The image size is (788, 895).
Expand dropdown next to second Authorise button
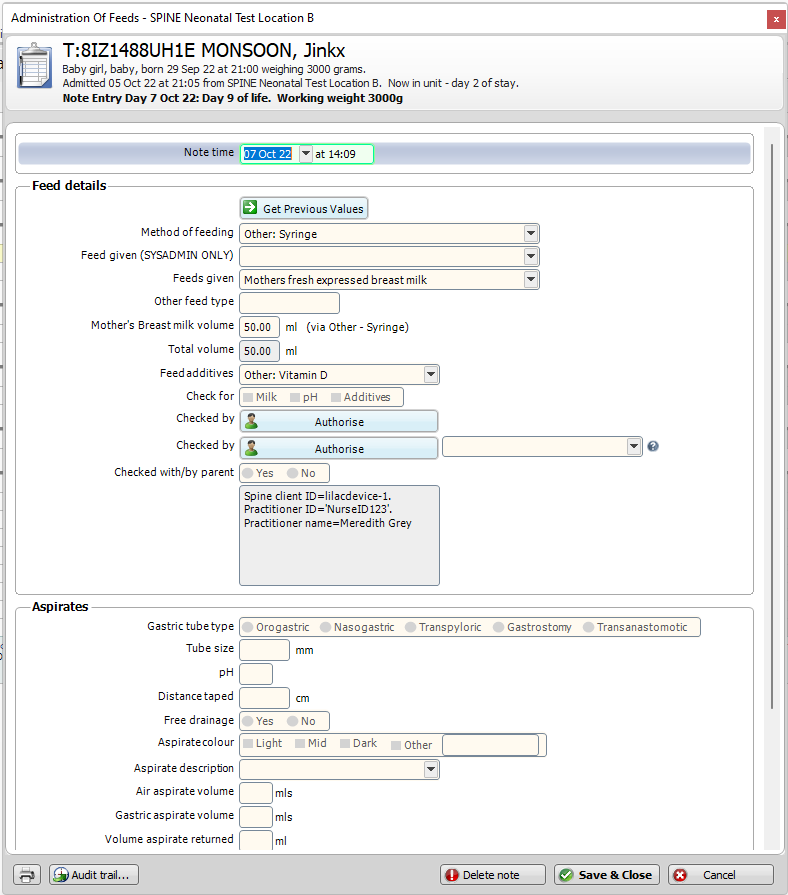click(634, 446)
